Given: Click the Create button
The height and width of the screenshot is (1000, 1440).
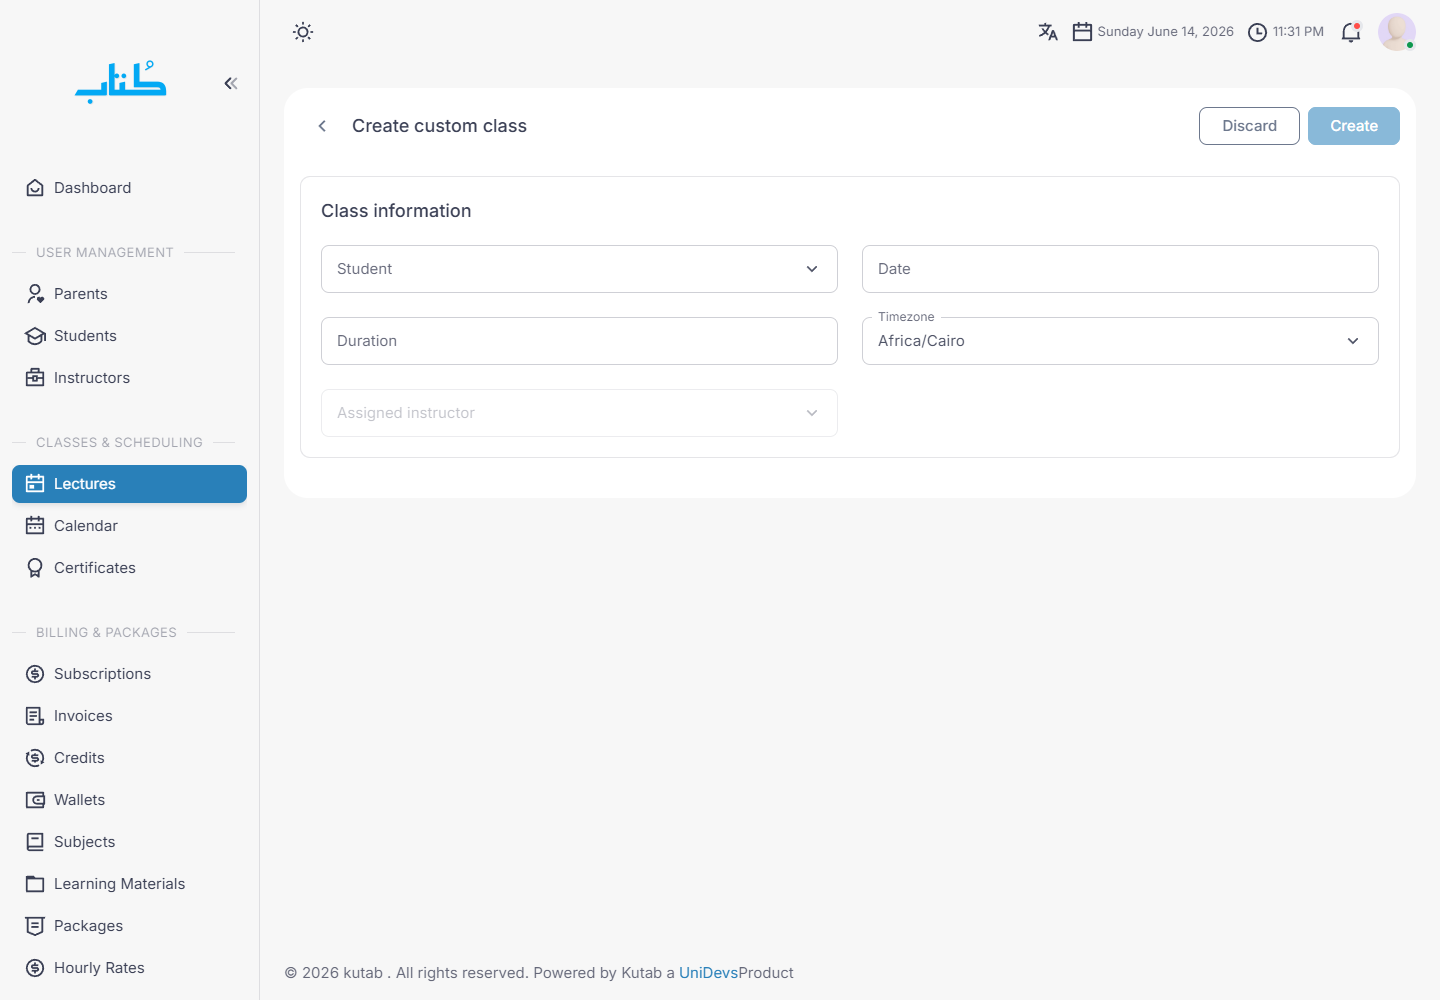Looking at the screenshot, I should [1354, 126].
